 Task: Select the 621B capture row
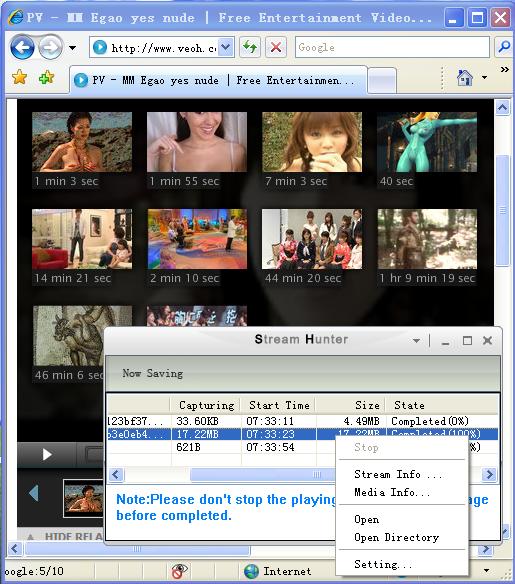pyautogui.click(x=222, y=447)
